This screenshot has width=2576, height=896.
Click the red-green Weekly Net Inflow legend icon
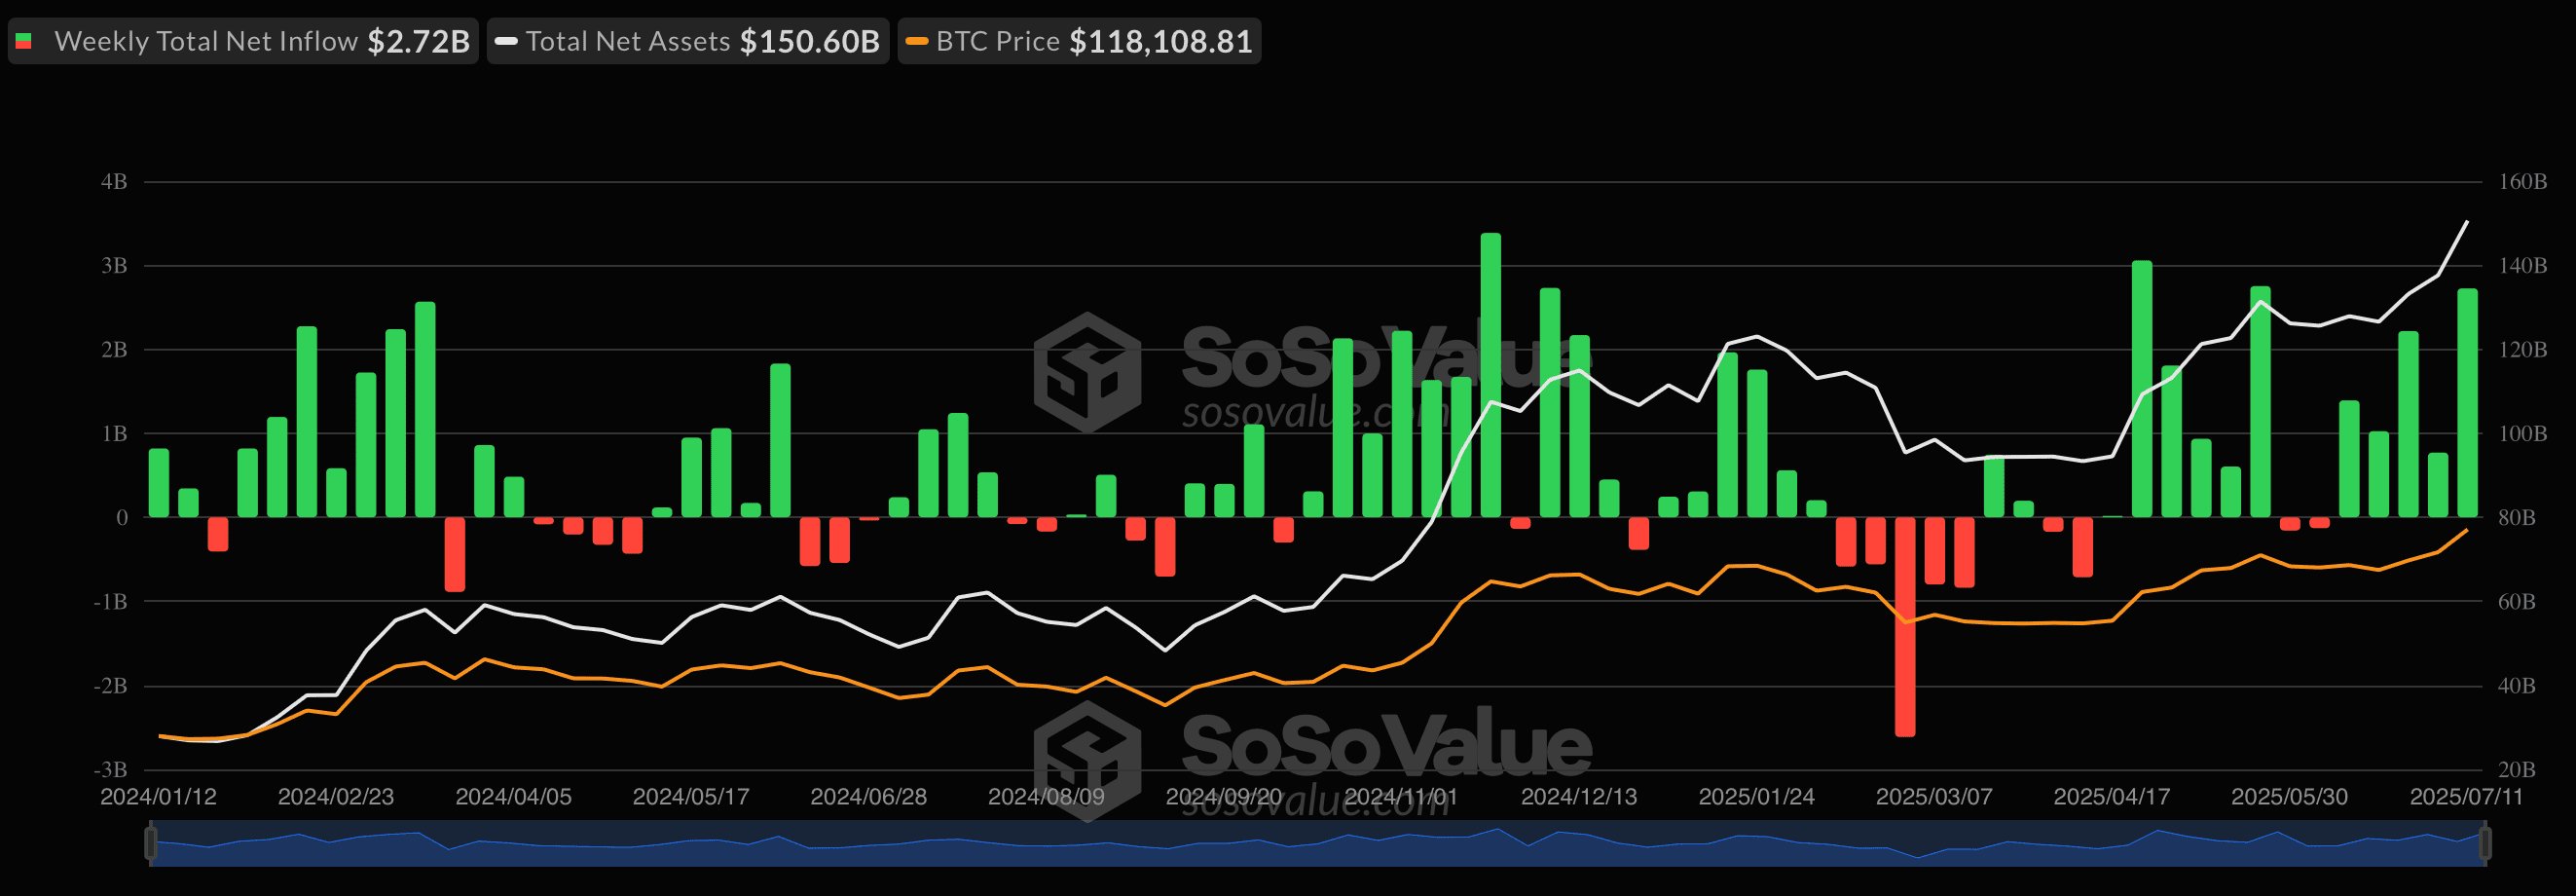click(24, 41)
